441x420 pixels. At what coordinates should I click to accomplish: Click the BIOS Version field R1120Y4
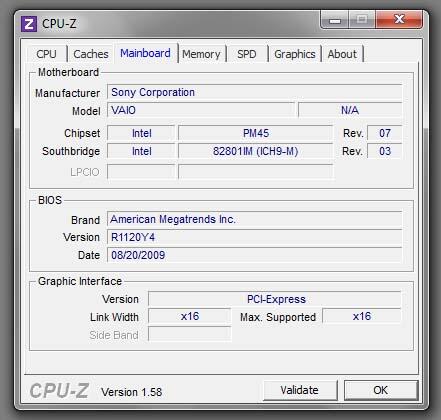(255, 237)
